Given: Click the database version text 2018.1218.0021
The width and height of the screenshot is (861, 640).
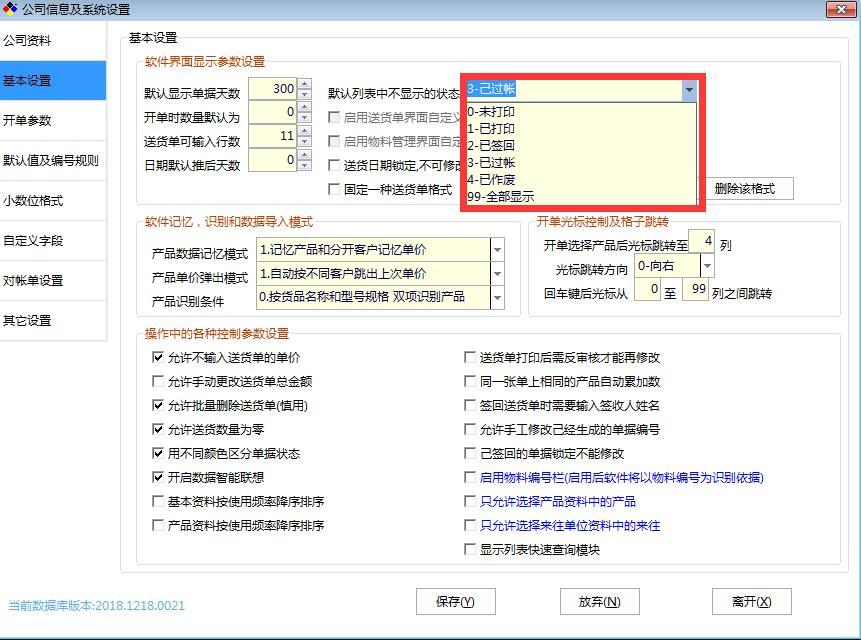Looking at the screenshot, I should point(139,605).
